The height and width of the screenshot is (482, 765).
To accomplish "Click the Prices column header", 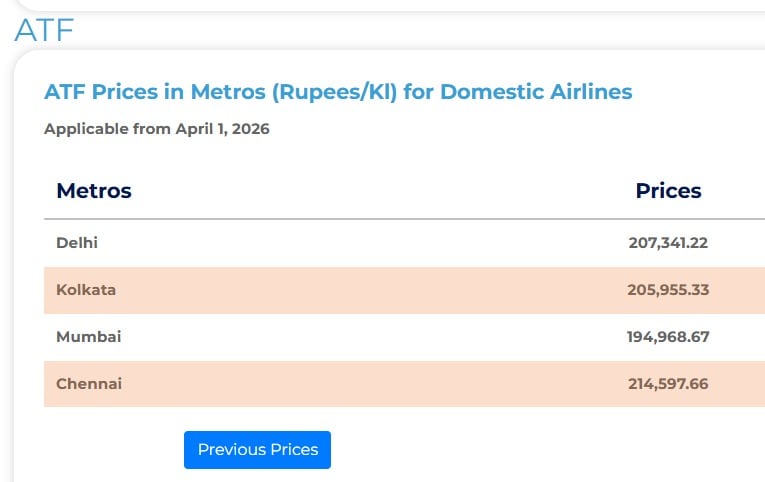I will click(668, 190).
